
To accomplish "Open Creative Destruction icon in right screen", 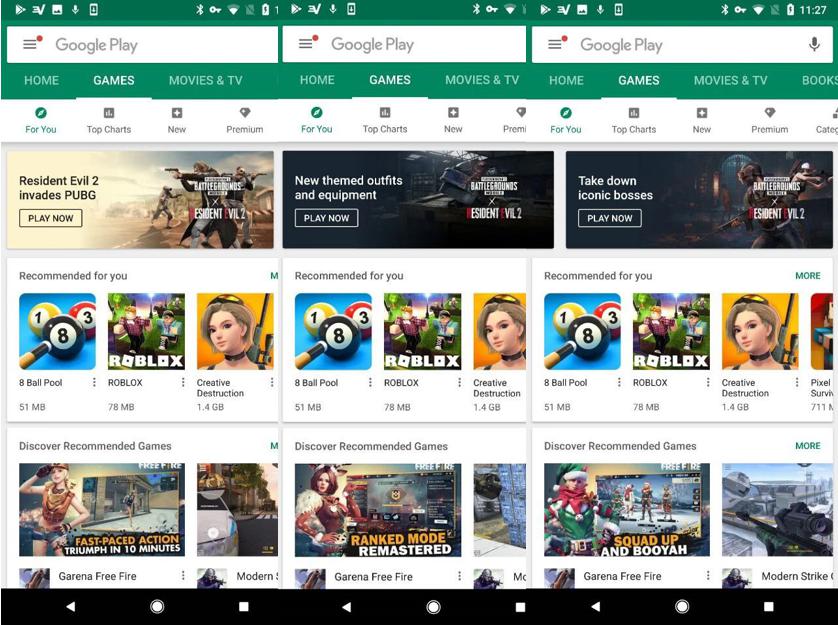I will [x=760, y=331].
